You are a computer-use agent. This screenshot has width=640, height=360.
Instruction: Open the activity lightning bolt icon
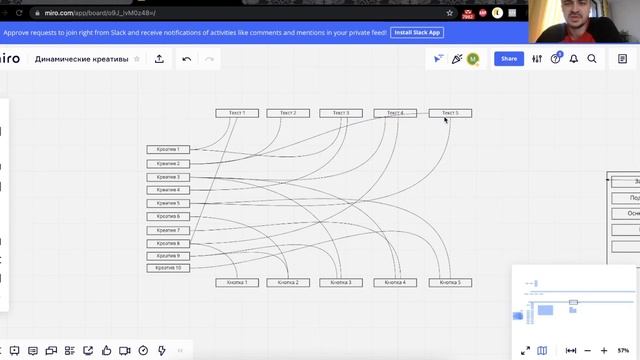click(162, 351)
